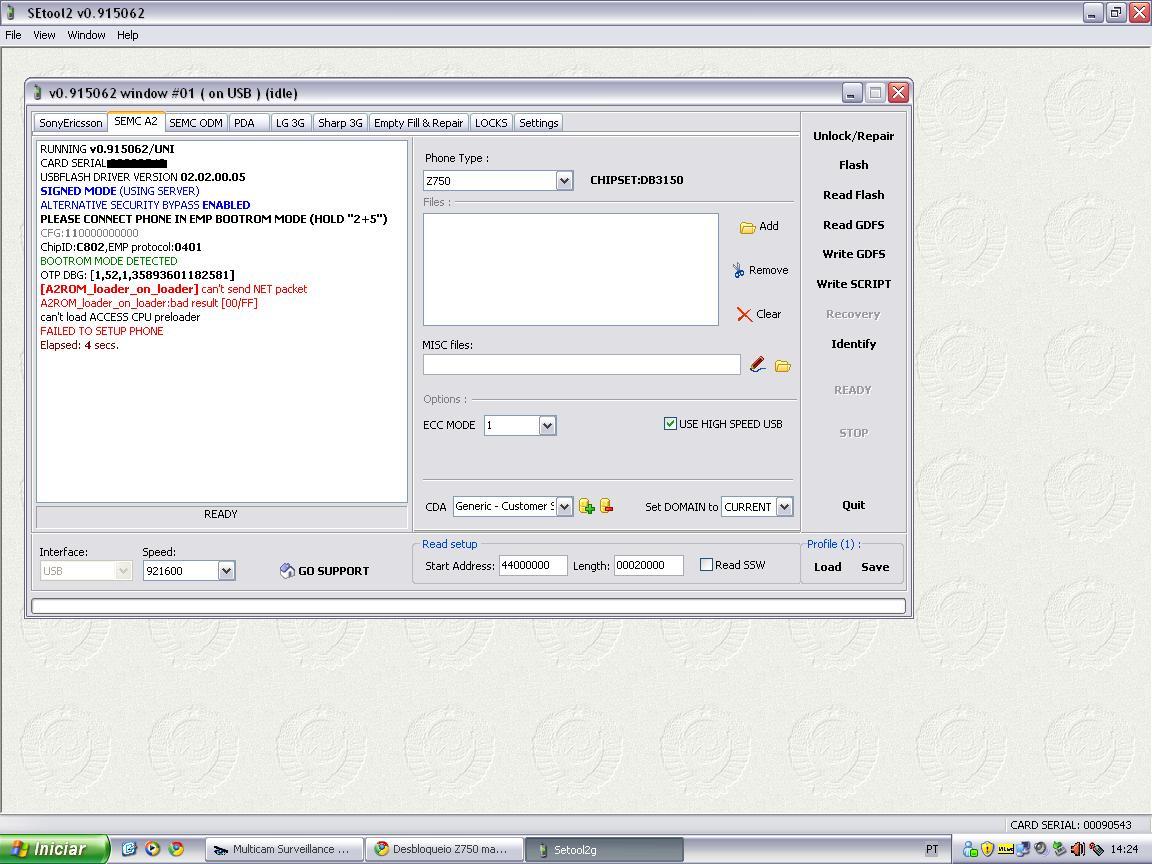Click the red tag tray icon
Image resolution: width=1152 pixels, height=864 pixels.
(1095, 849)
